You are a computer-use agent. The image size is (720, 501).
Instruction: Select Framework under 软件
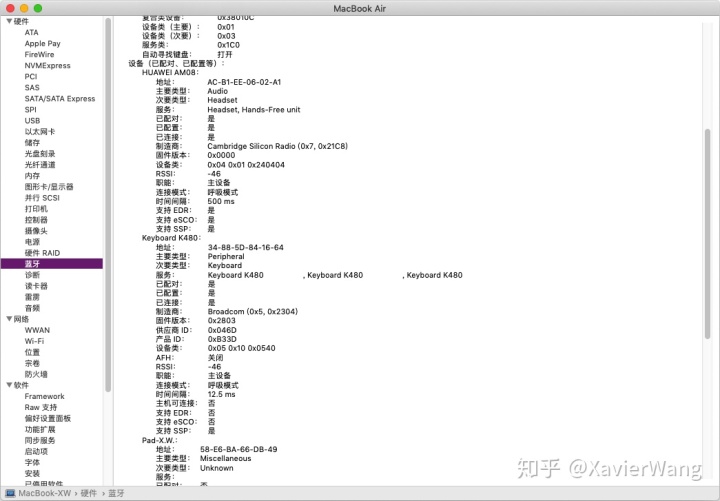coord(44,396)
